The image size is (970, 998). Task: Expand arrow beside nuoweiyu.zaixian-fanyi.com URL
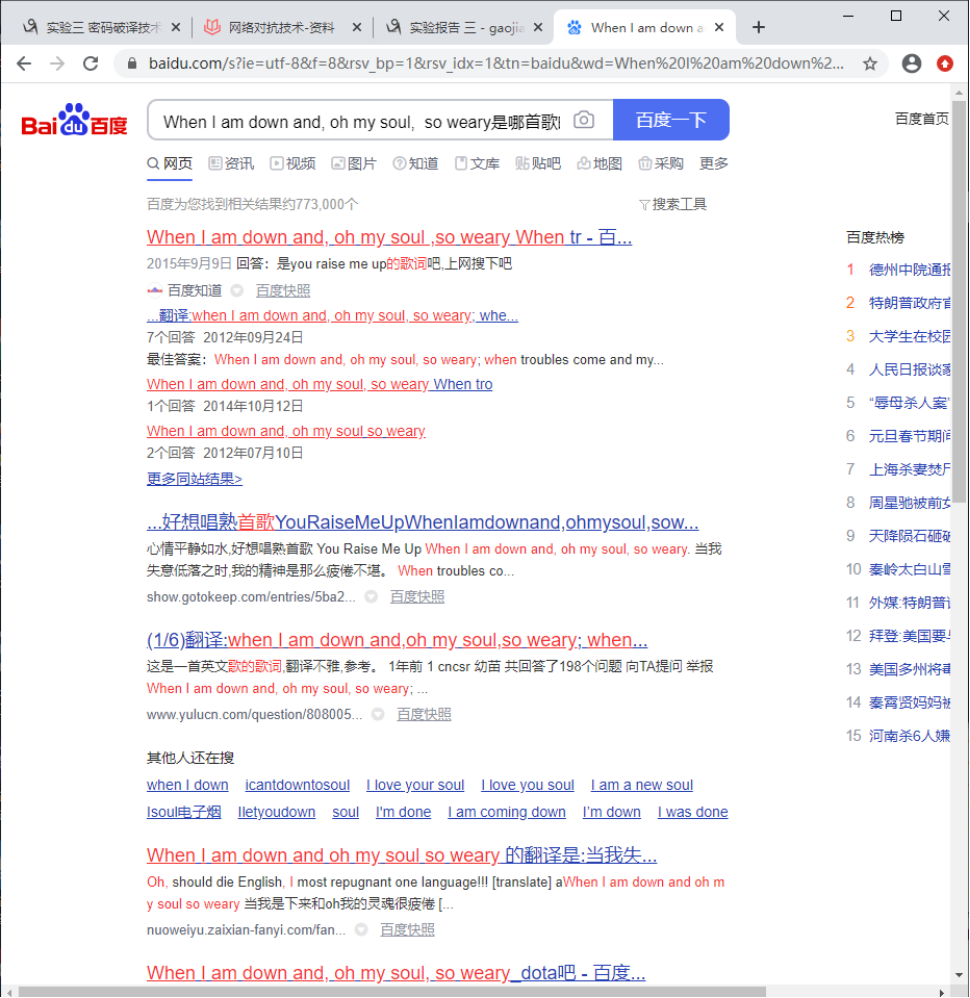(x=362, y=930)
